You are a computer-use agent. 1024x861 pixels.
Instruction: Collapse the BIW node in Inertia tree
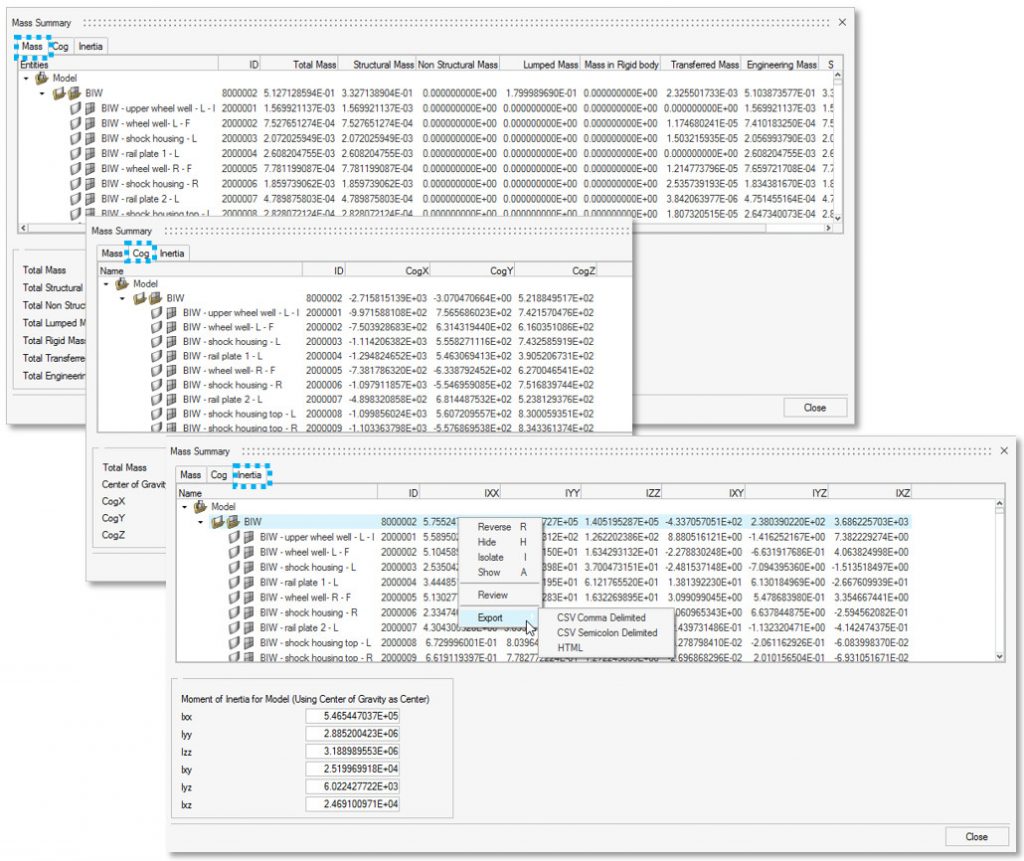pos(200,522)
